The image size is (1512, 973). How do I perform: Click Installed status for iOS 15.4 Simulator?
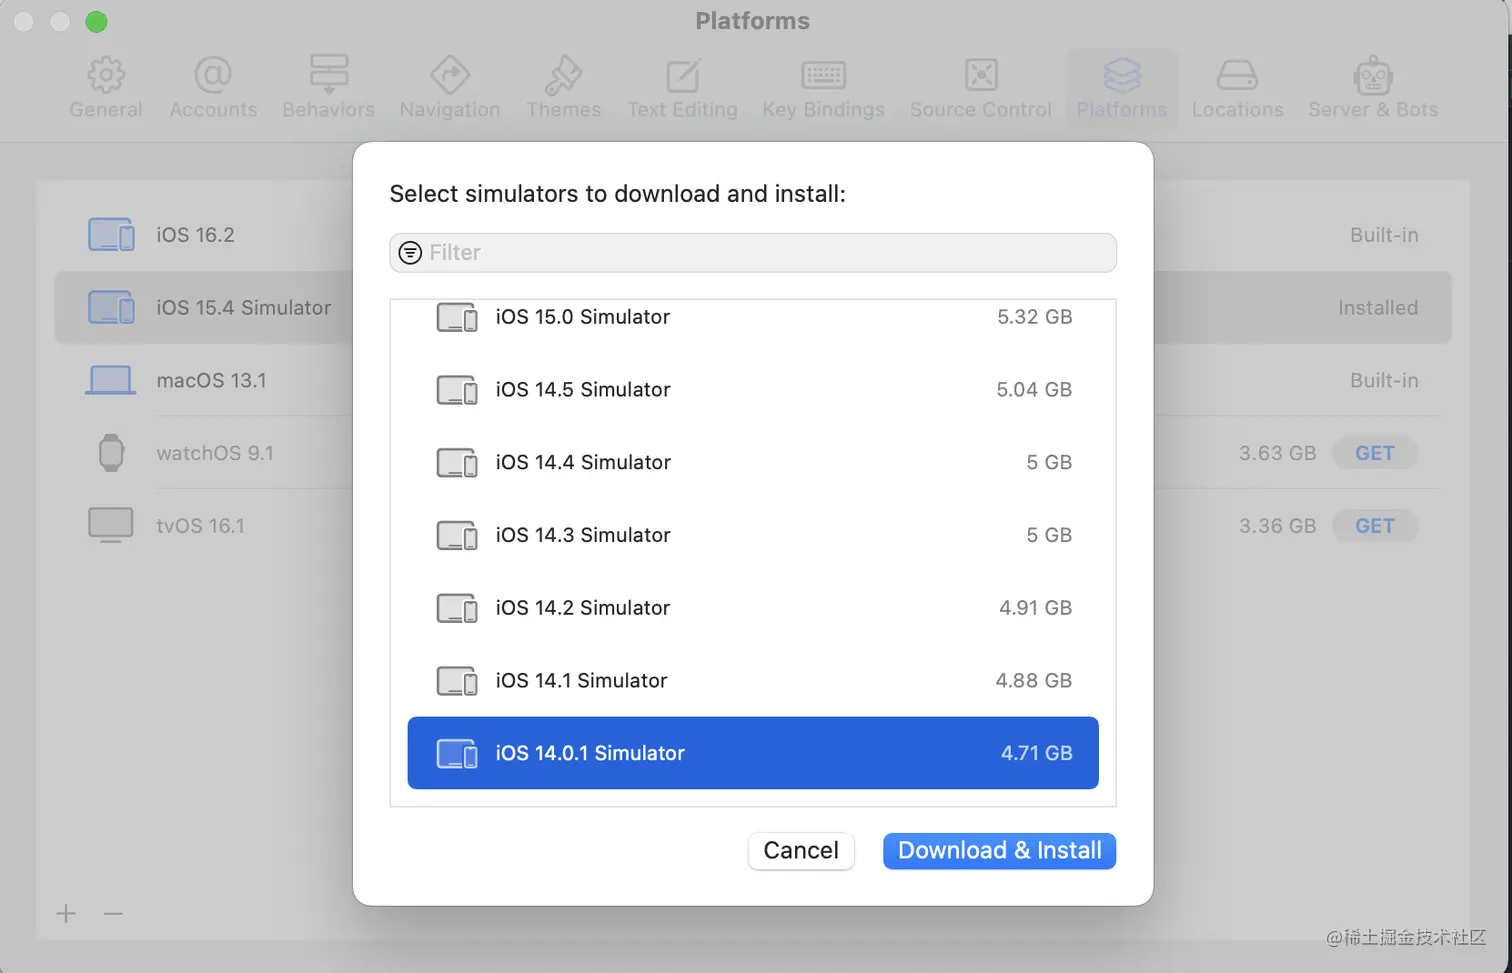point(1378,308)
